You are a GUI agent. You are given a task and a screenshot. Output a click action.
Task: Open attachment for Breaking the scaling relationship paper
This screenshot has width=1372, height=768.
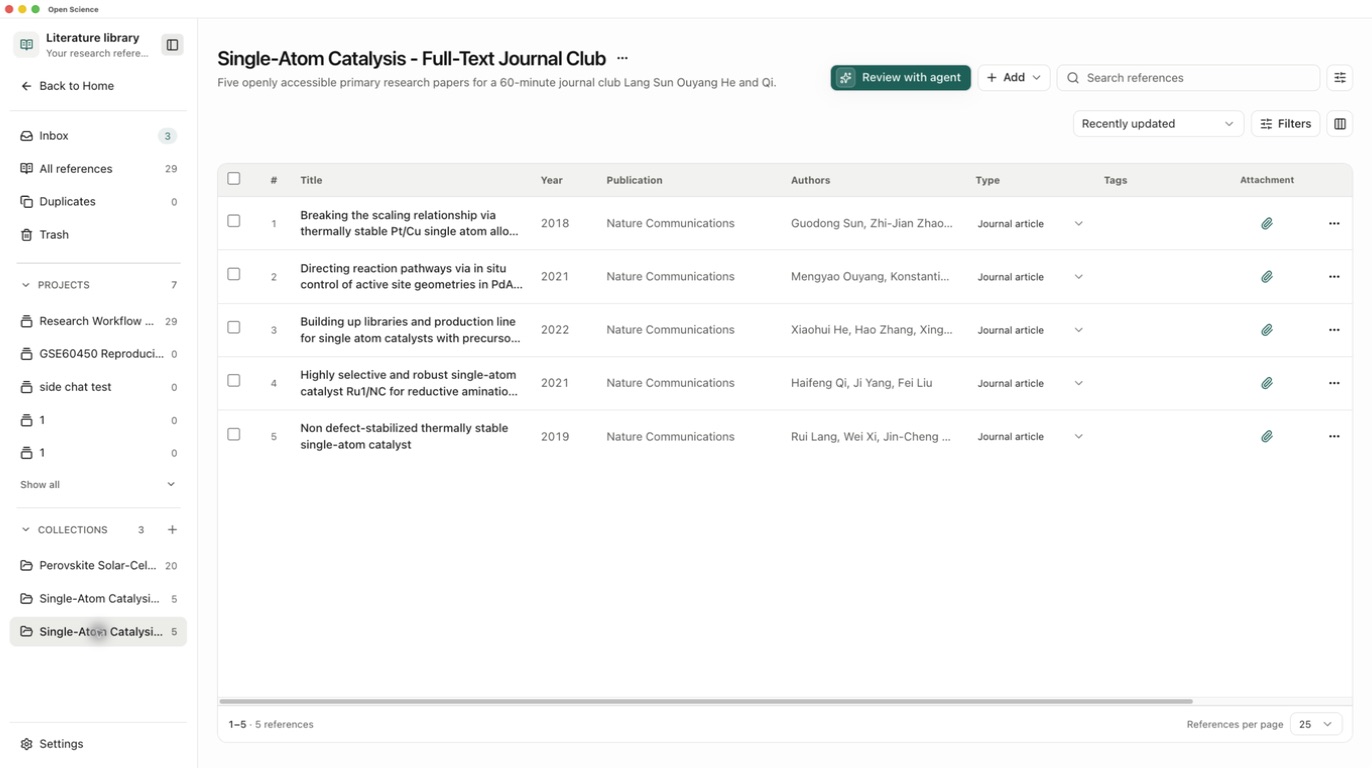click(x=1267, y=224)
